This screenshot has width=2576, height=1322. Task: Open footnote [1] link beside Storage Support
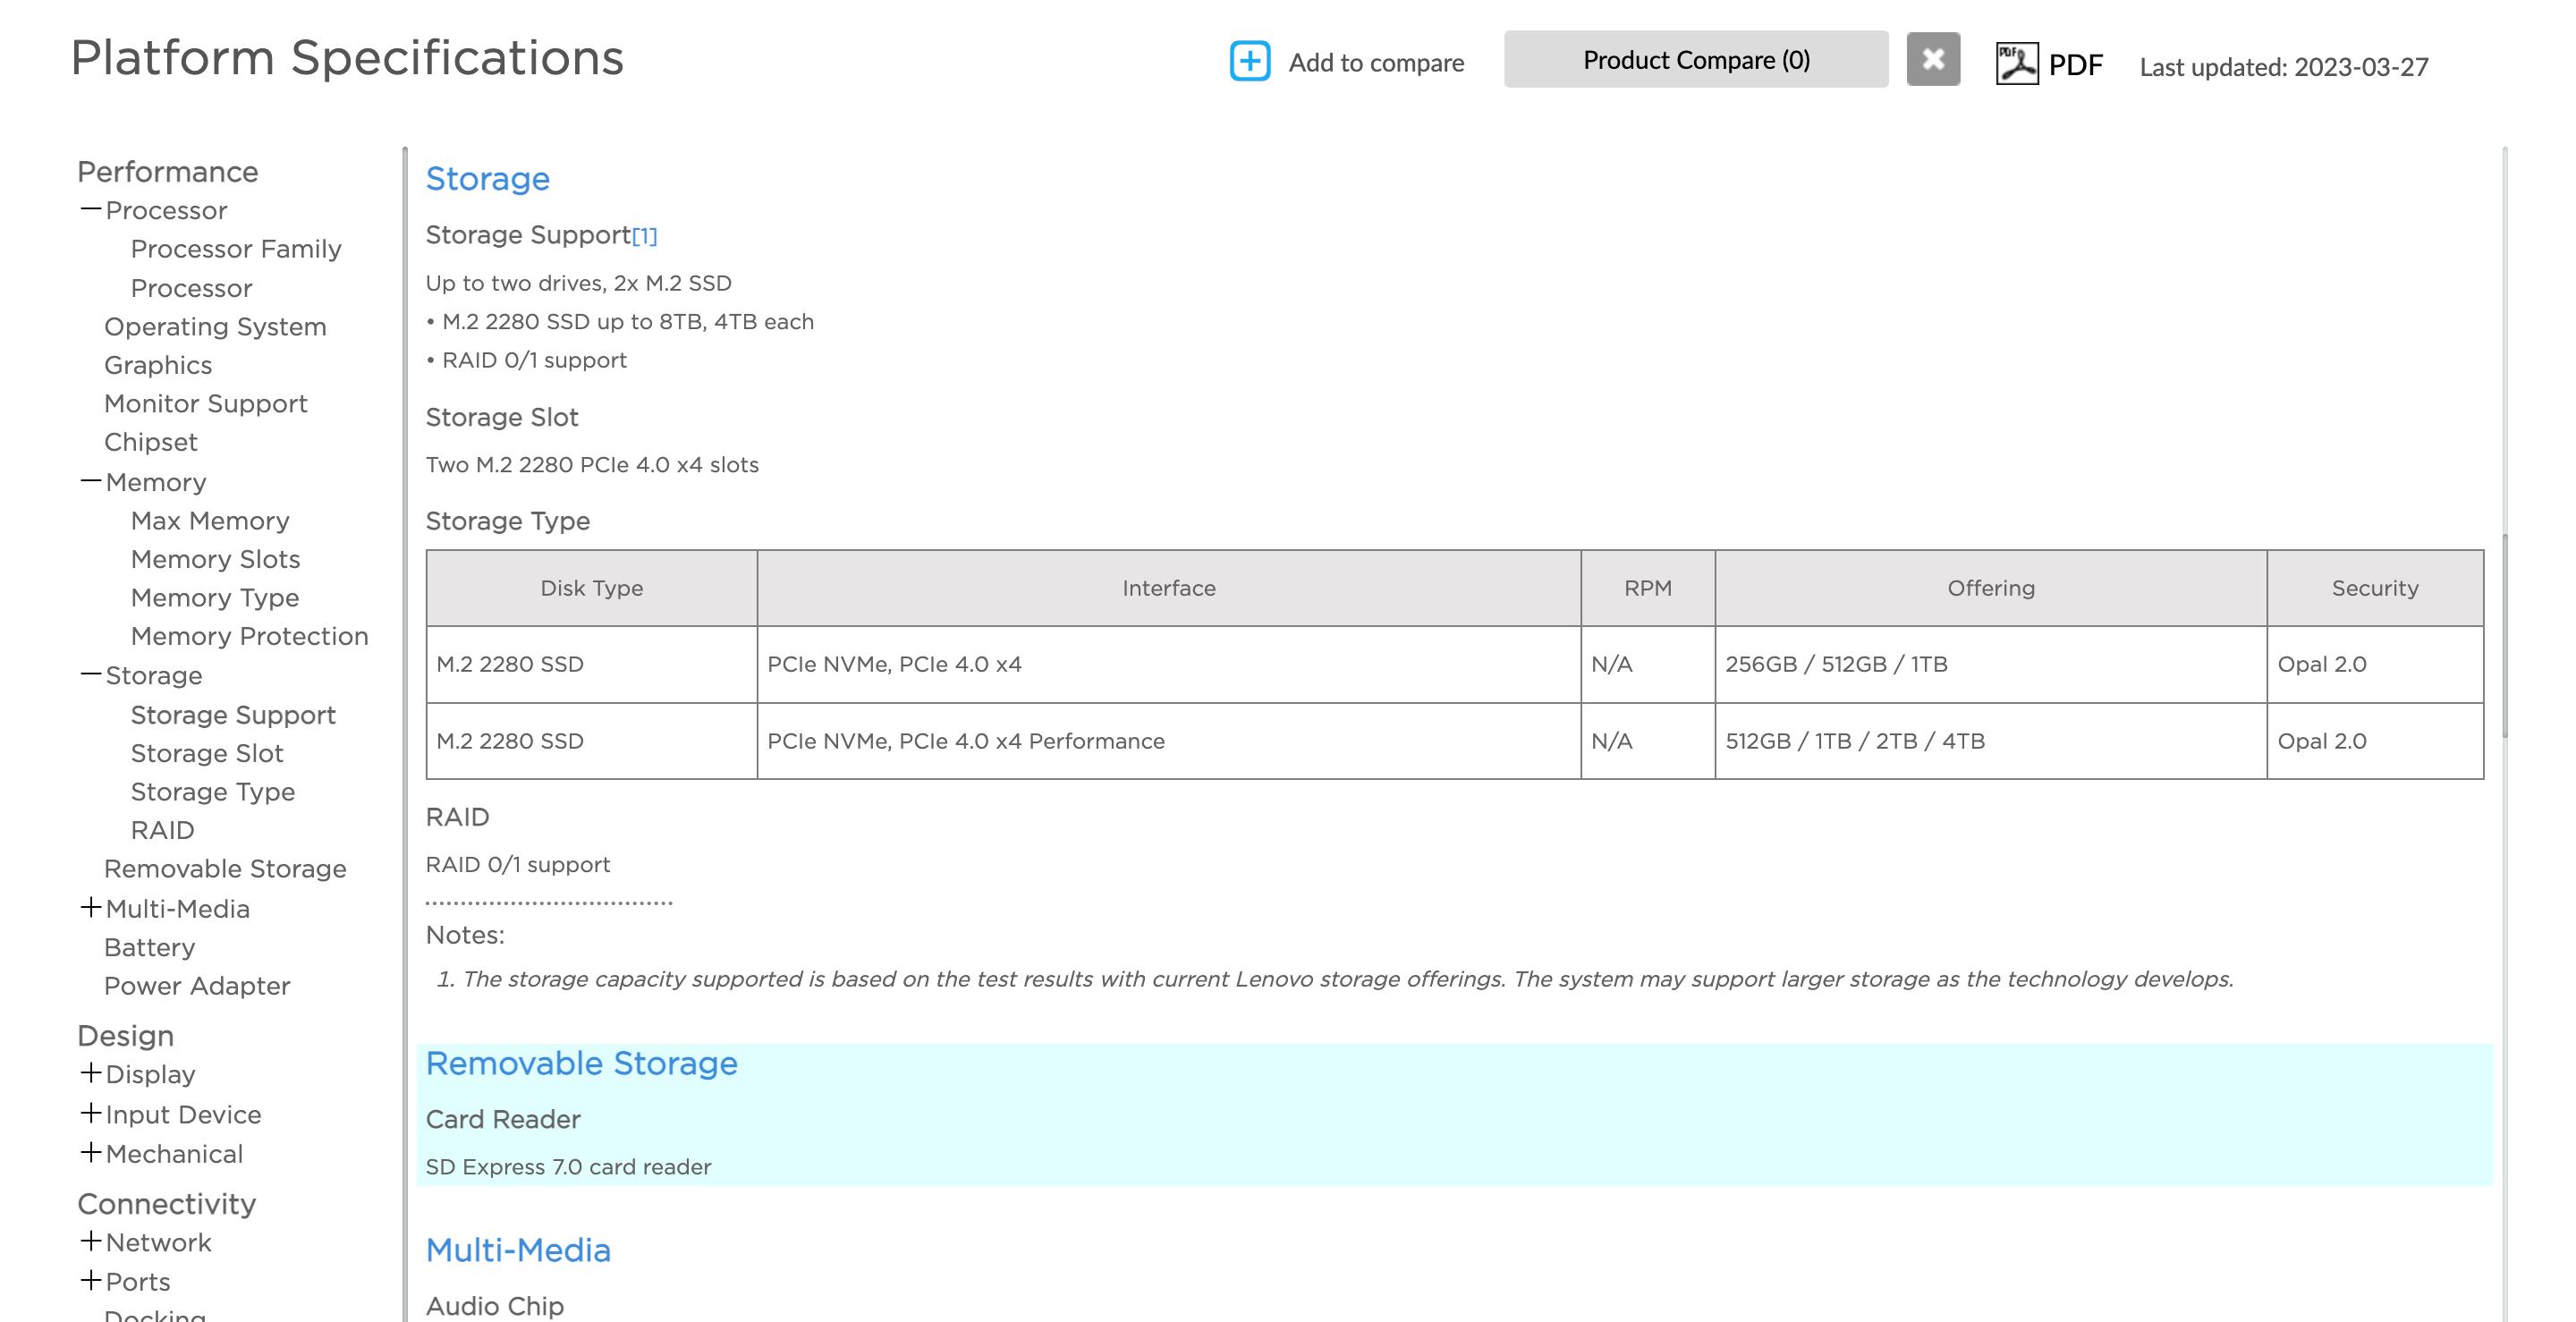tap(644, 236)
